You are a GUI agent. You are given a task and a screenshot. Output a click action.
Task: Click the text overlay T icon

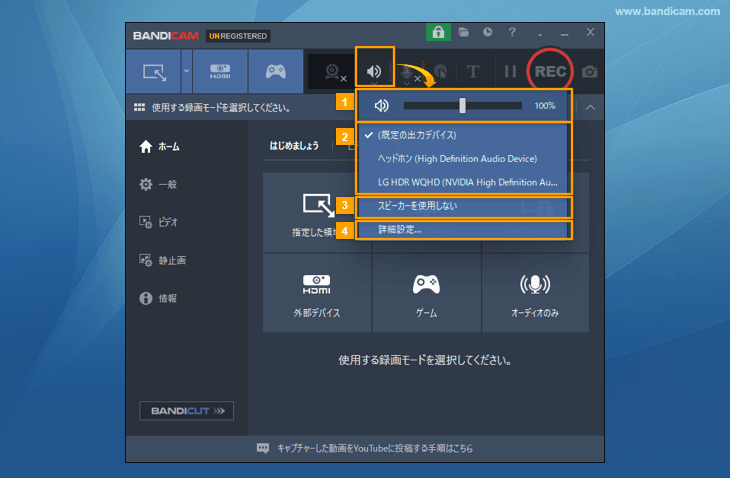(473, 72)
